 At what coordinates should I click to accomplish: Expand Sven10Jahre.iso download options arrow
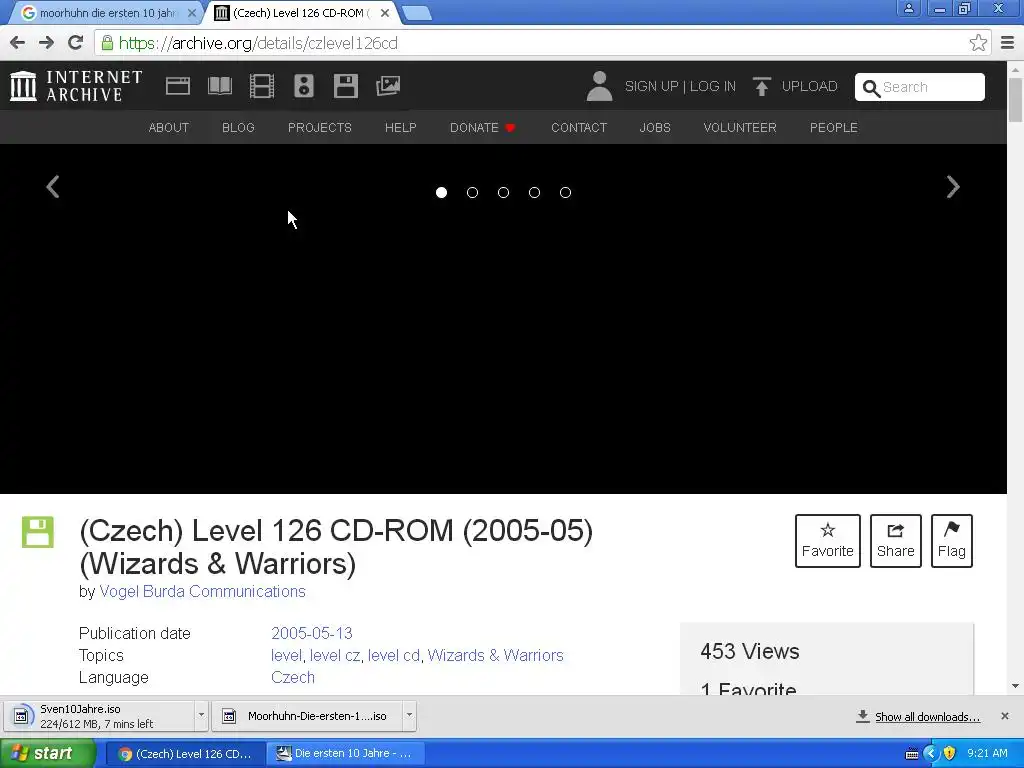[x=201, y=715]
